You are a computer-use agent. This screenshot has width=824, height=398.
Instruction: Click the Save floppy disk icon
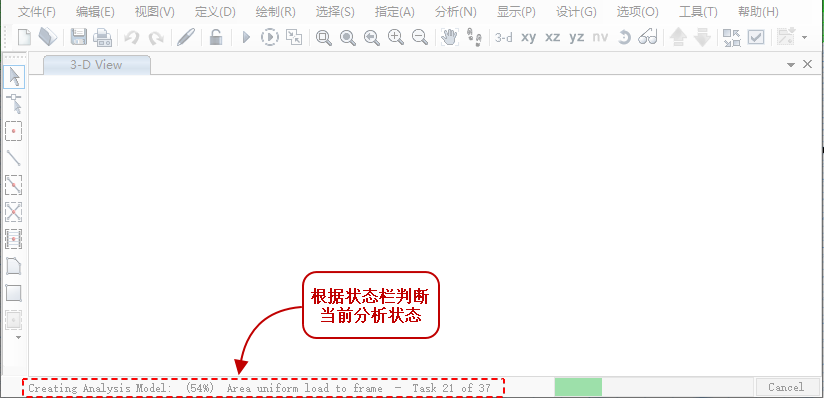79,37
